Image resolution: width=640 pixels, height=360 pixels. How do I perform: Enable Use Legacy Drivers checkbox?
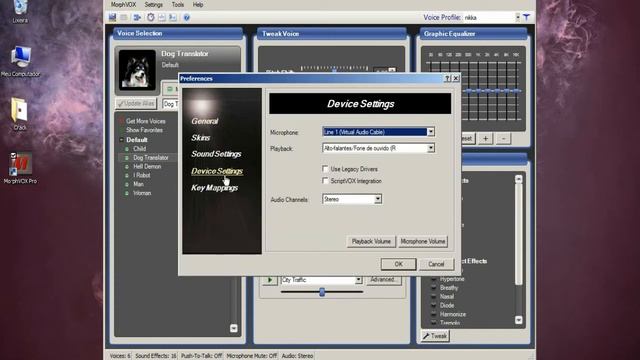[325, 169]
